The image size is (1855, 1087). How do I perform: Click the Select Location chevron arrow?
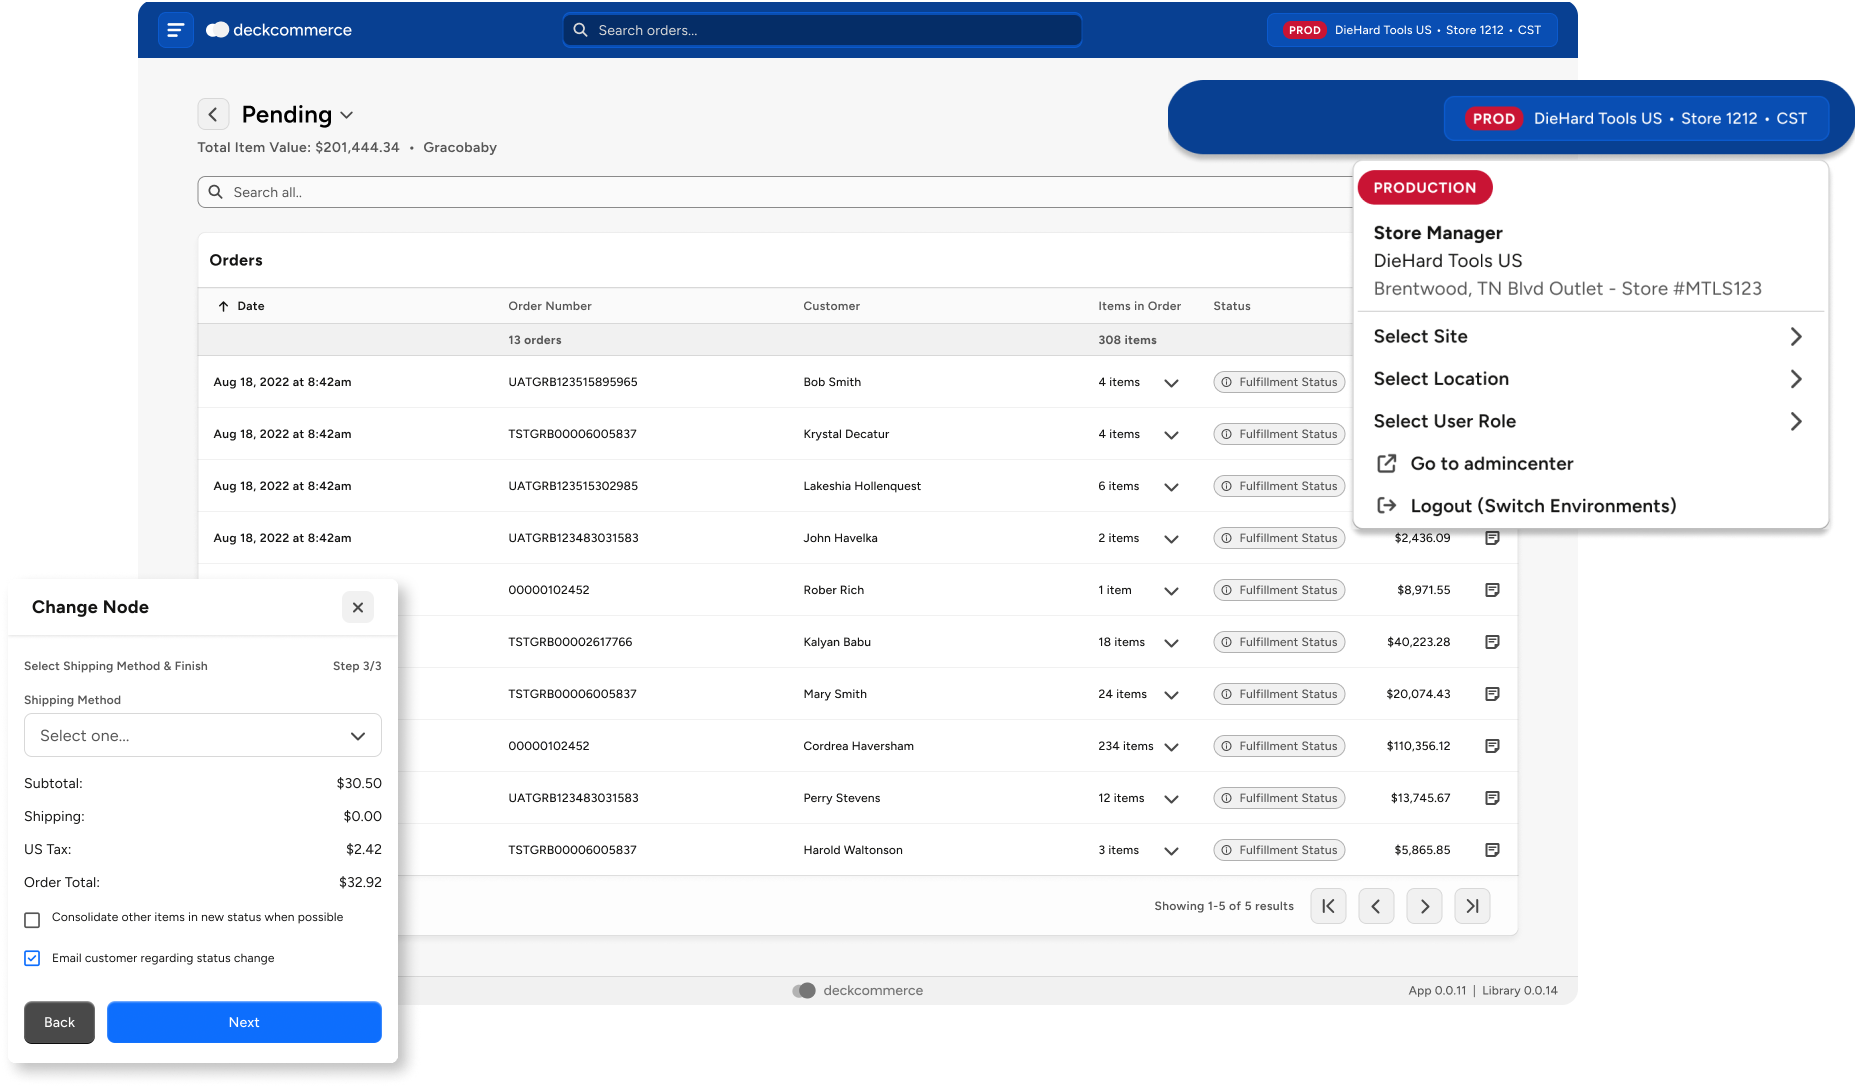(1796, 379)
